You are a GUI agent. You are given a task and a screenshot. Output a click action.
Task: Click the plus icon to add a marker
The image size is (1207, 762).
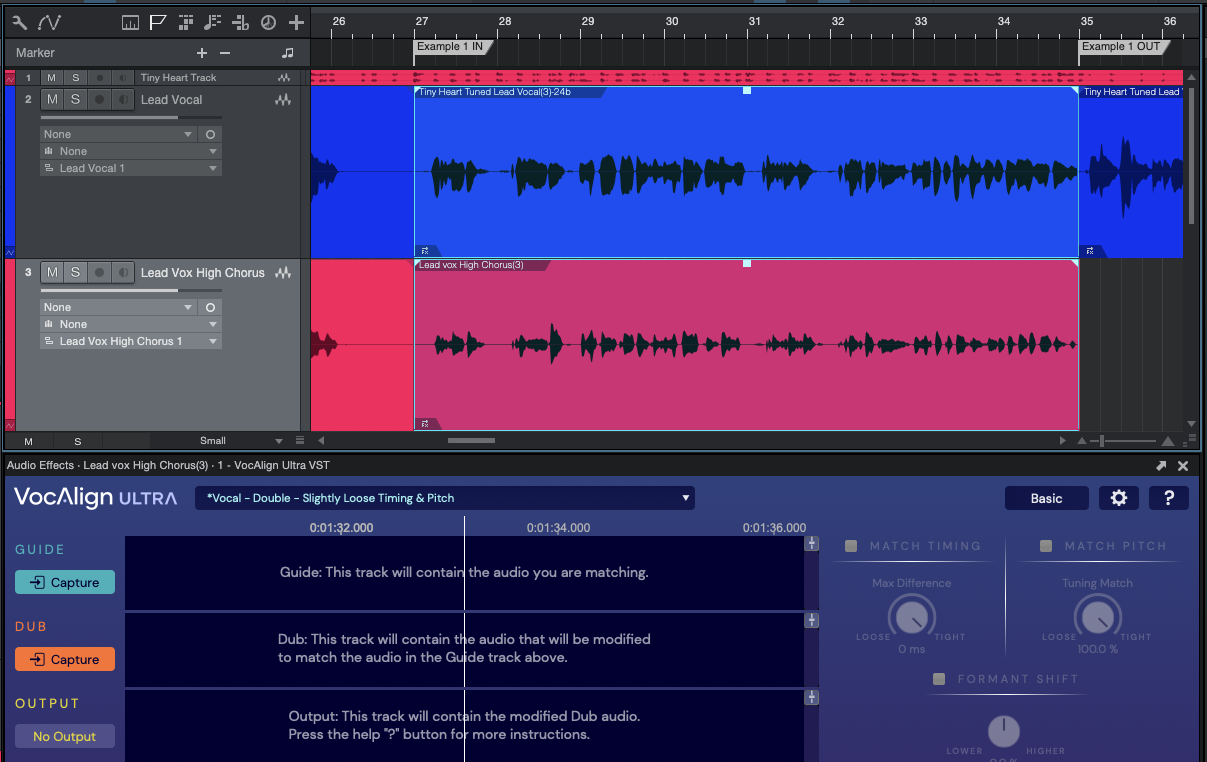201,52
